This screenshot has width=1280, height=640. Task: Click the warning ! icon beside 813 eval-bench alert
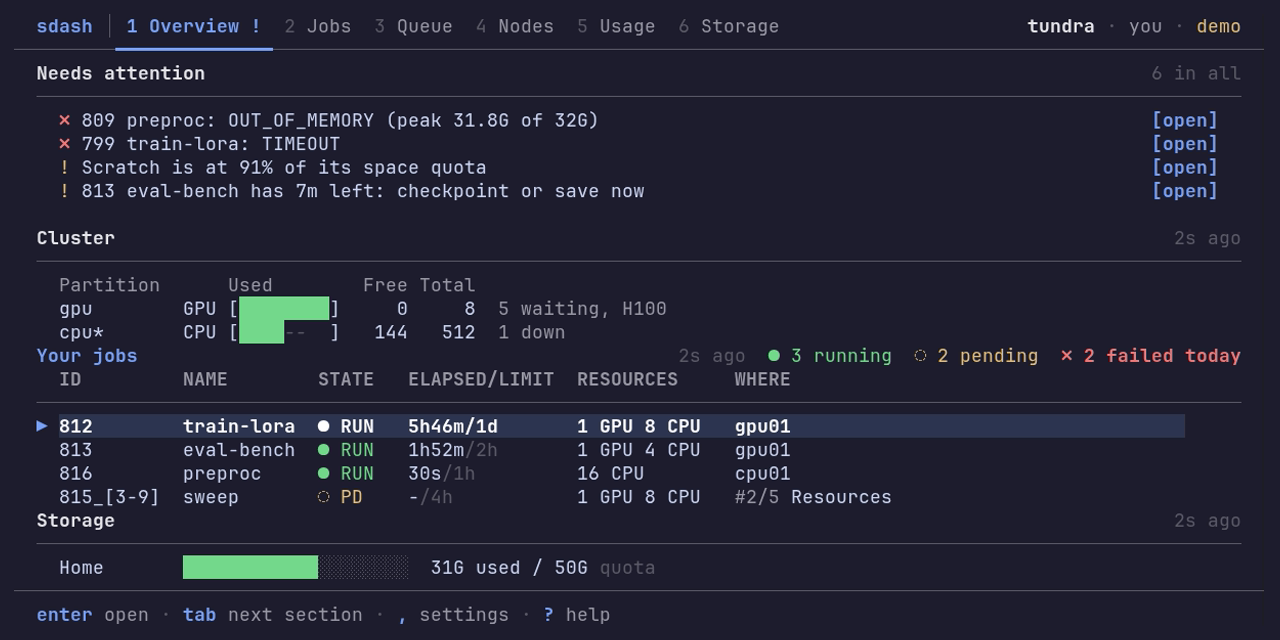tap(65, 191)
